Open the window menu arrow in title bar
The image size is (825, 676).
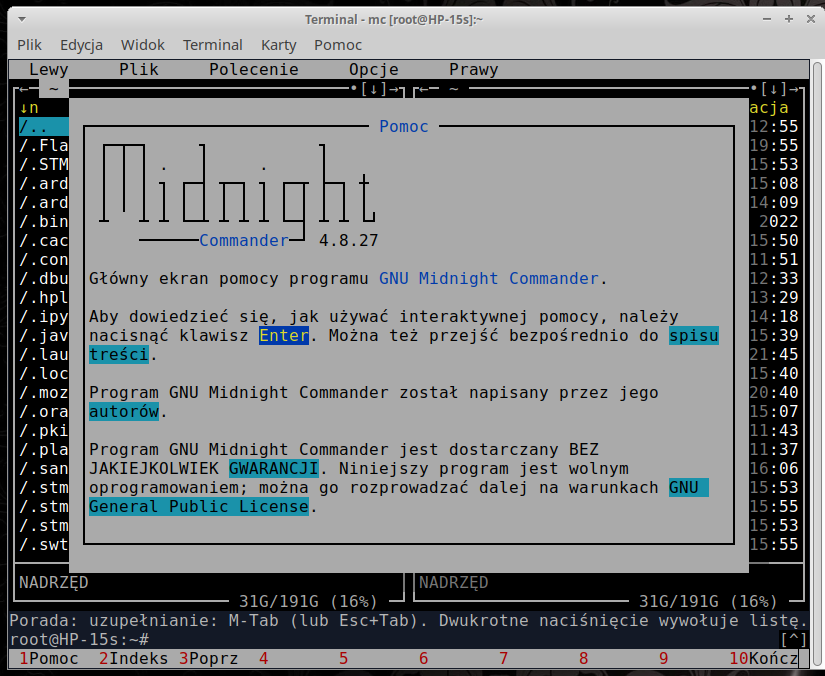click(x=22, y=19)
